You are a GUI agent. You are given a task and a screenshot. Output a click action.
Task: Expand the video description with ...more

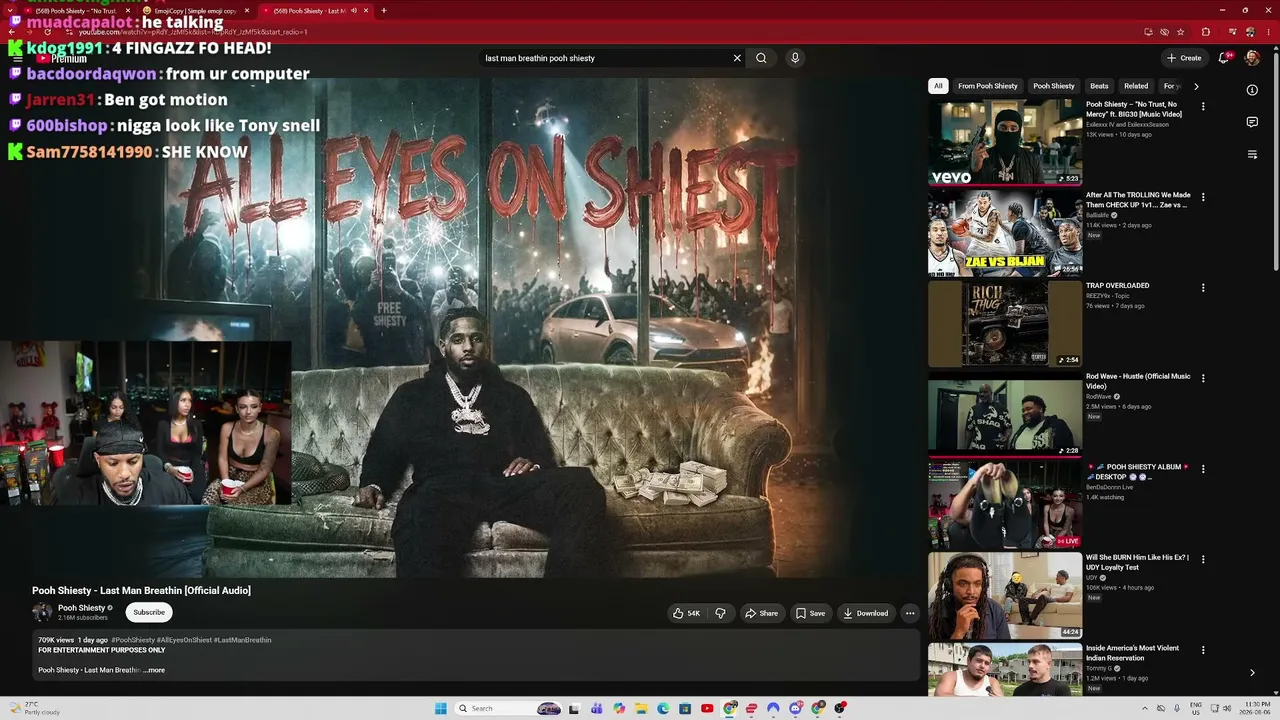coord(154,670)
